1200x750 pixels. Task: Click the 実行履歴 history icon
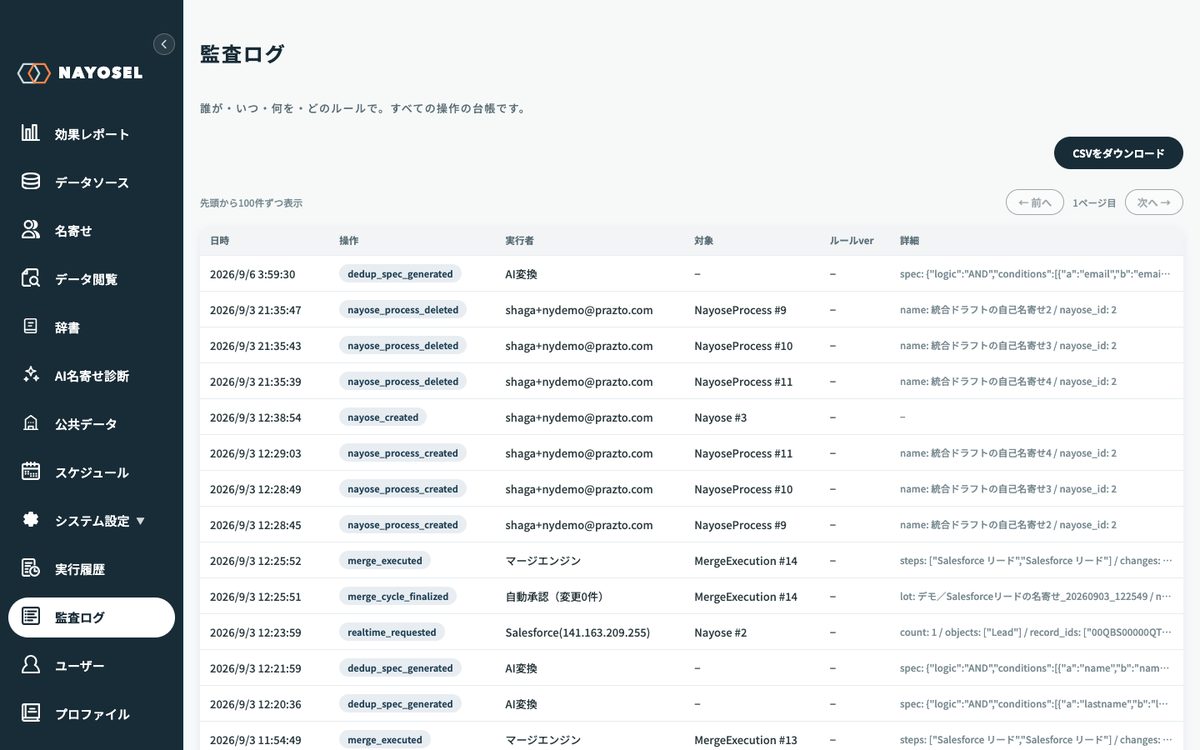pos(31,568)
